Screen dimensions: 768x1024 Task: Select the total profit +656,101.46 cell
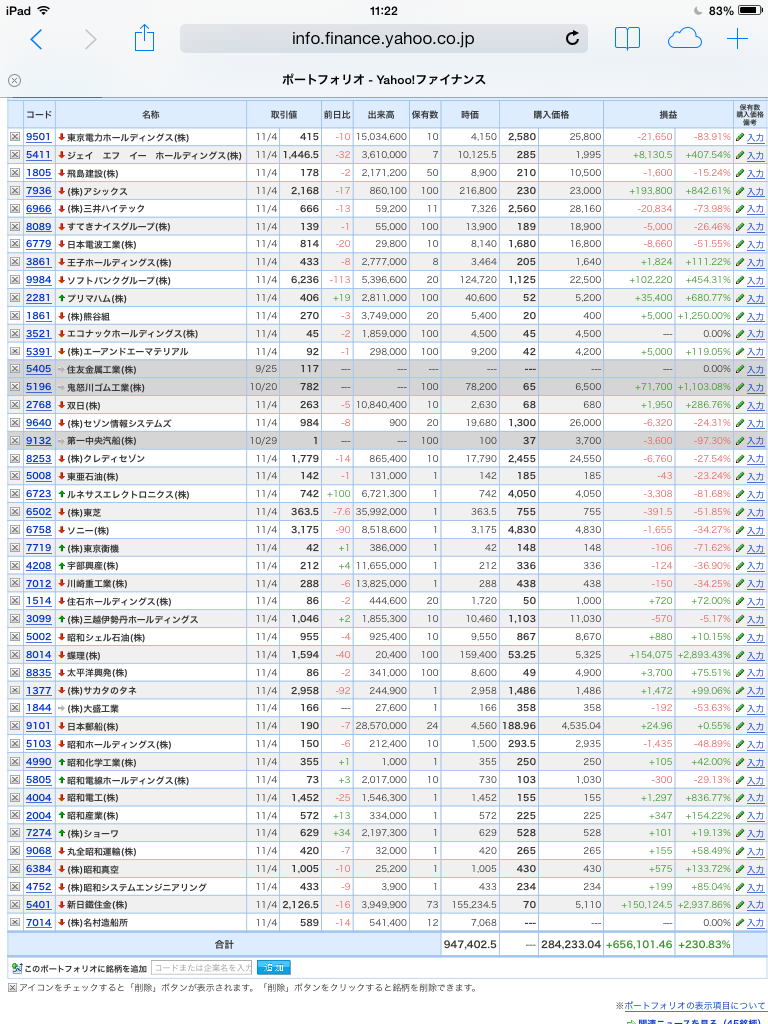pyautogui.click(x=639, y=944)
